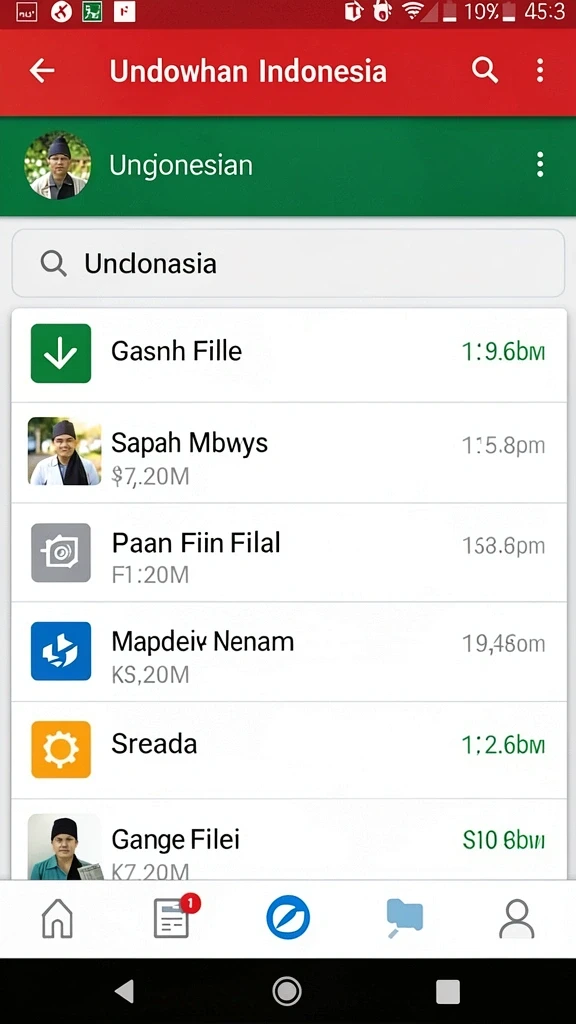Select the Paan Fiin Filal item
Viewport: 576px width, 1024px height.
click(x=289, y=552)
